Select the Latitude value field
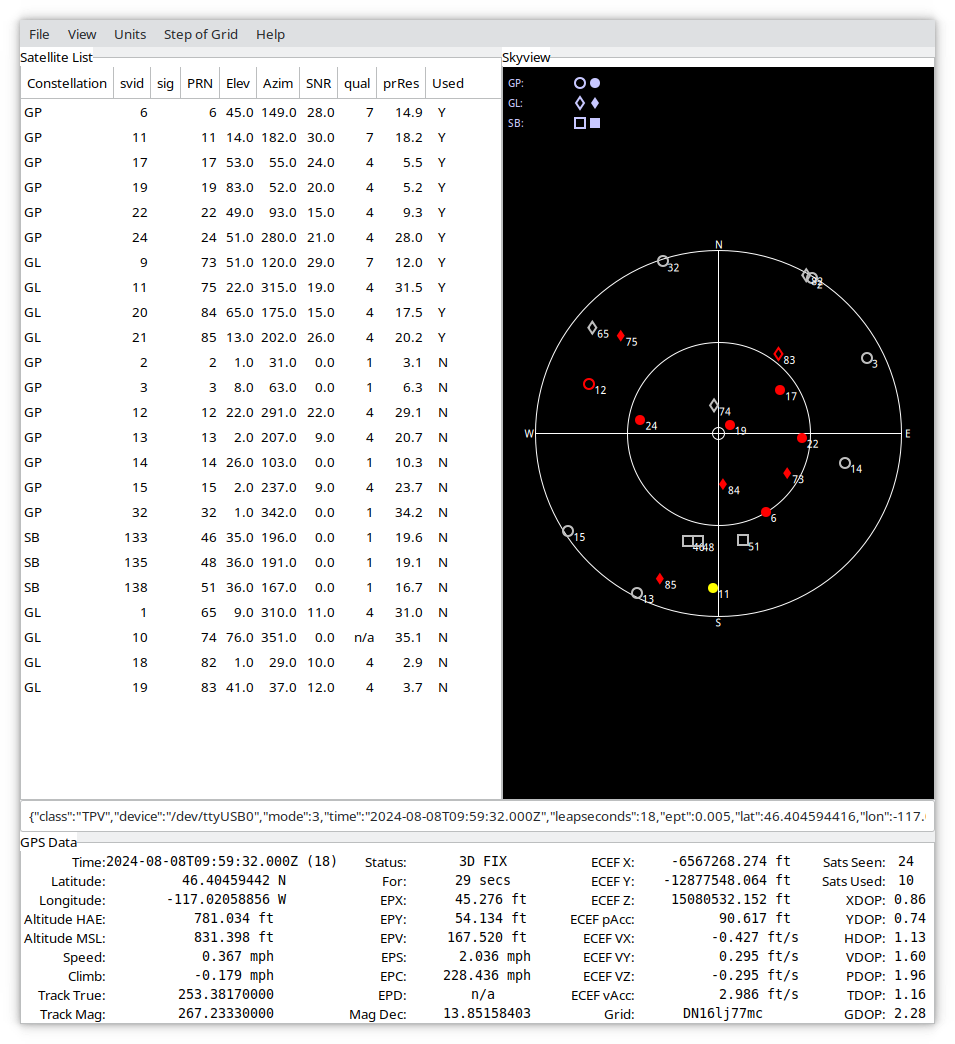Image resolution: width=955 pixels, height=1044 pixels. tap(233, 881)
